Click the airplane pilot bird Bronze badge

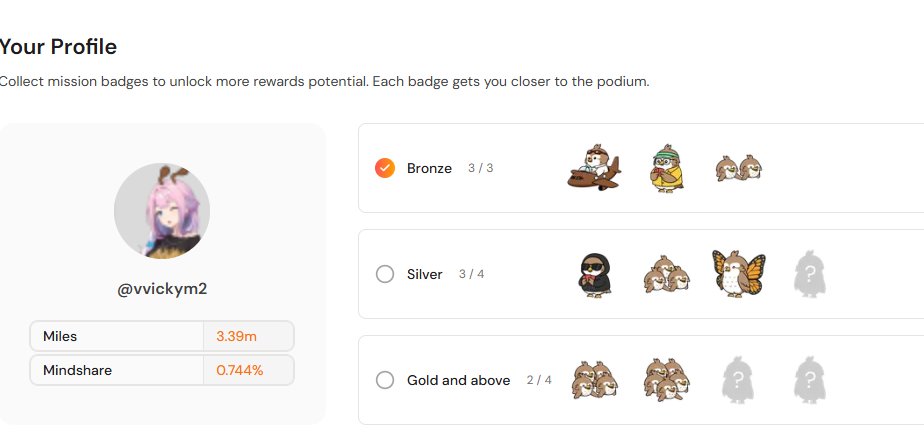[x=594, y=167]
